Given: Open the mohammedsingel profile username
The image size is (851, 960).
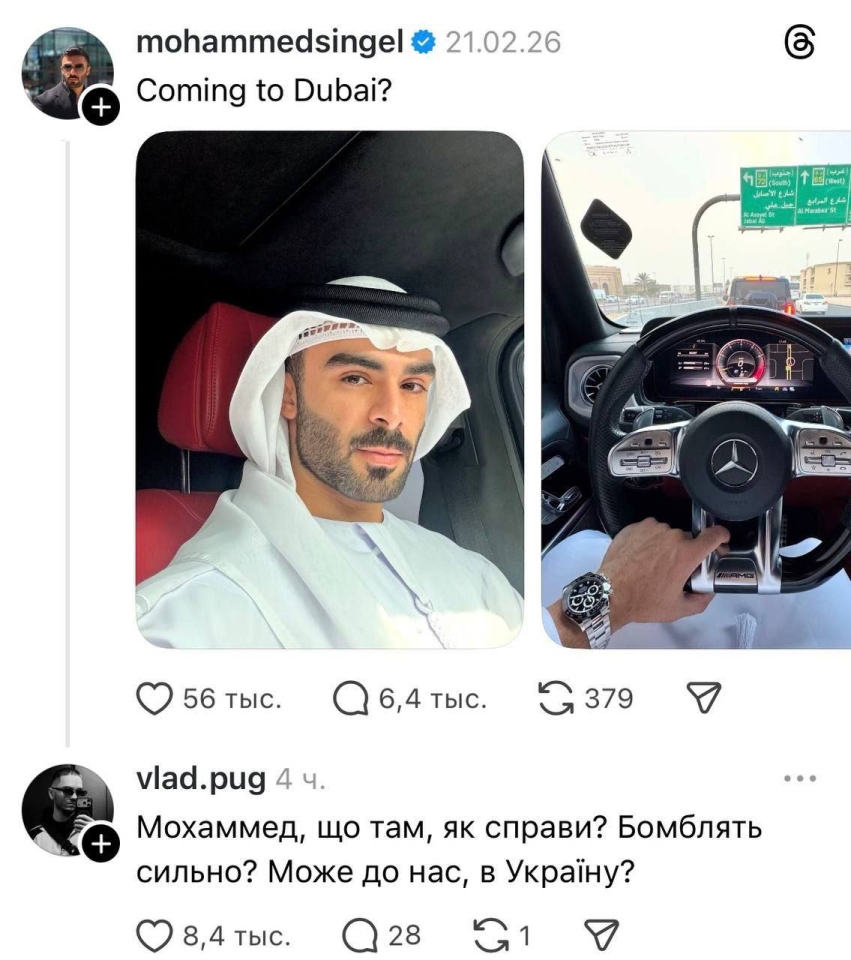Looking at the screenshot, I should point(269,43).
